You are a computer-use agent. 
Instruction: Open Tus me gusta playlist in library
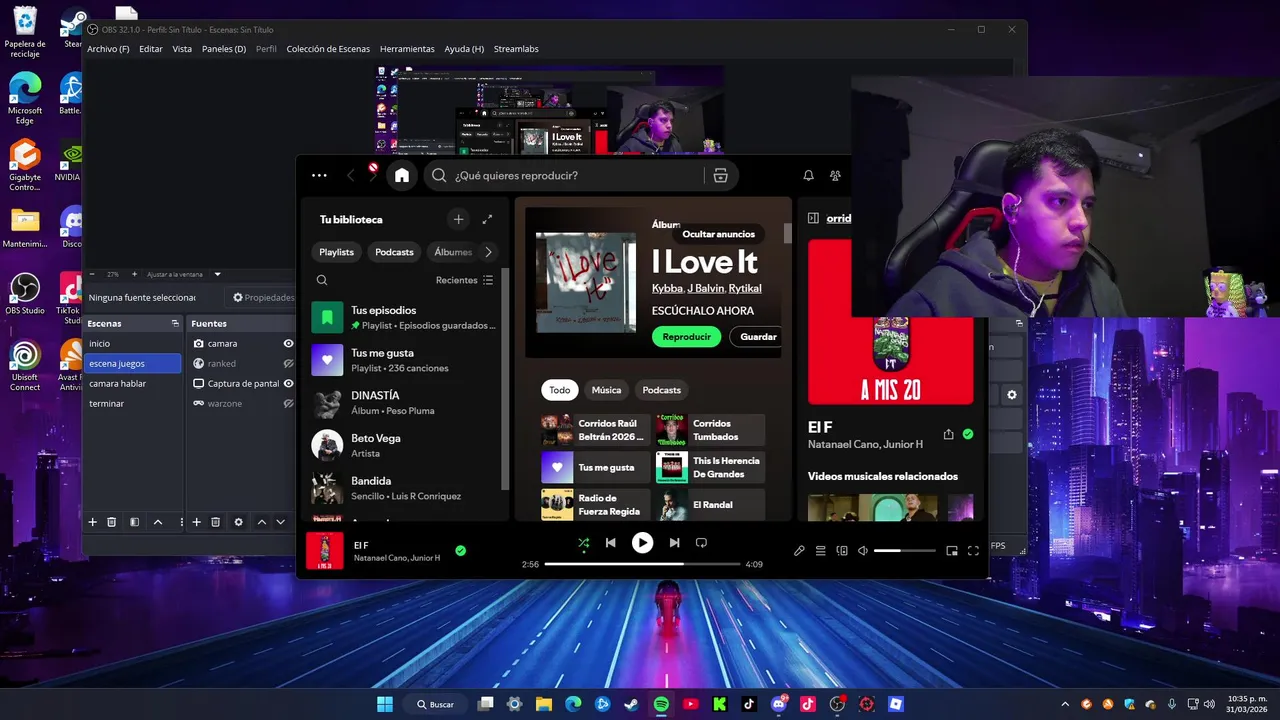tap(404, 360)
